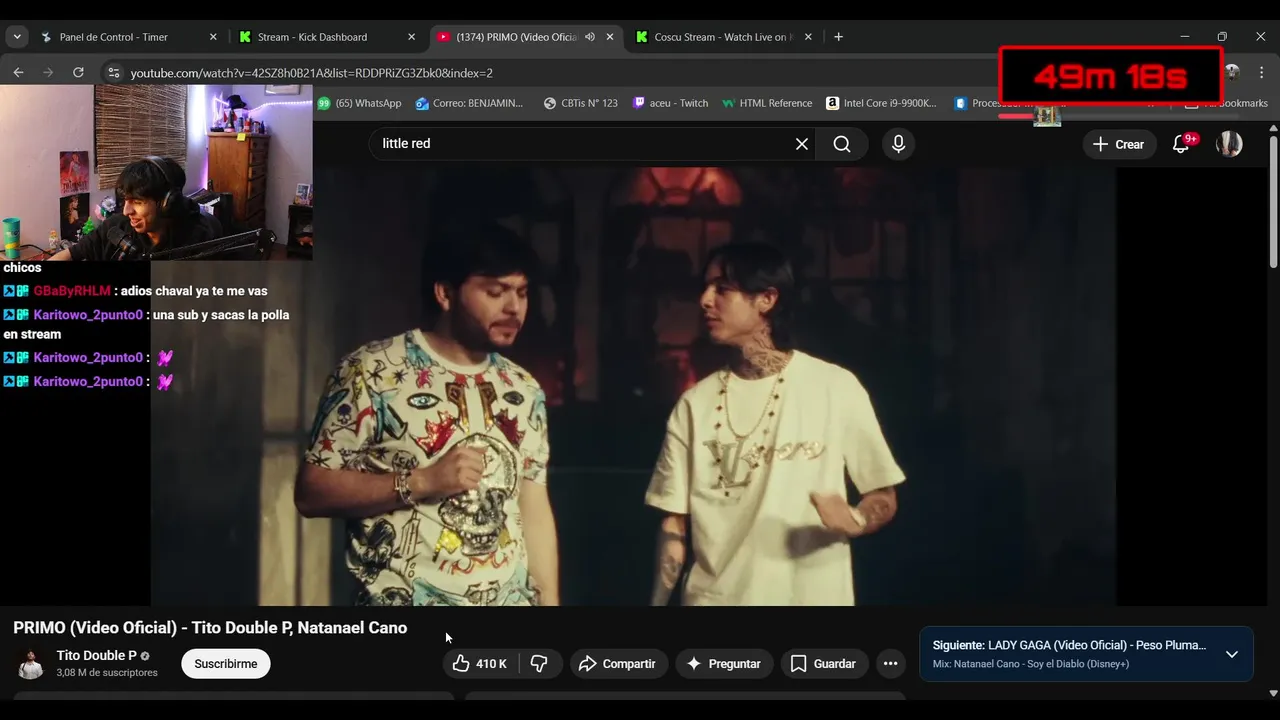Close the PRIMO YouTube tab

[x=610, y=37]
